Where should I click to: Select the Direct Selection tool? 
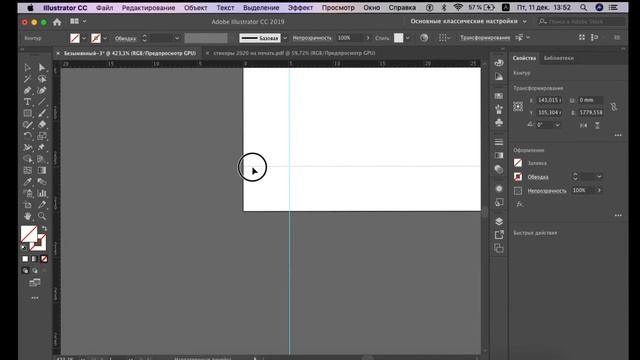click(x=42, y=67)
